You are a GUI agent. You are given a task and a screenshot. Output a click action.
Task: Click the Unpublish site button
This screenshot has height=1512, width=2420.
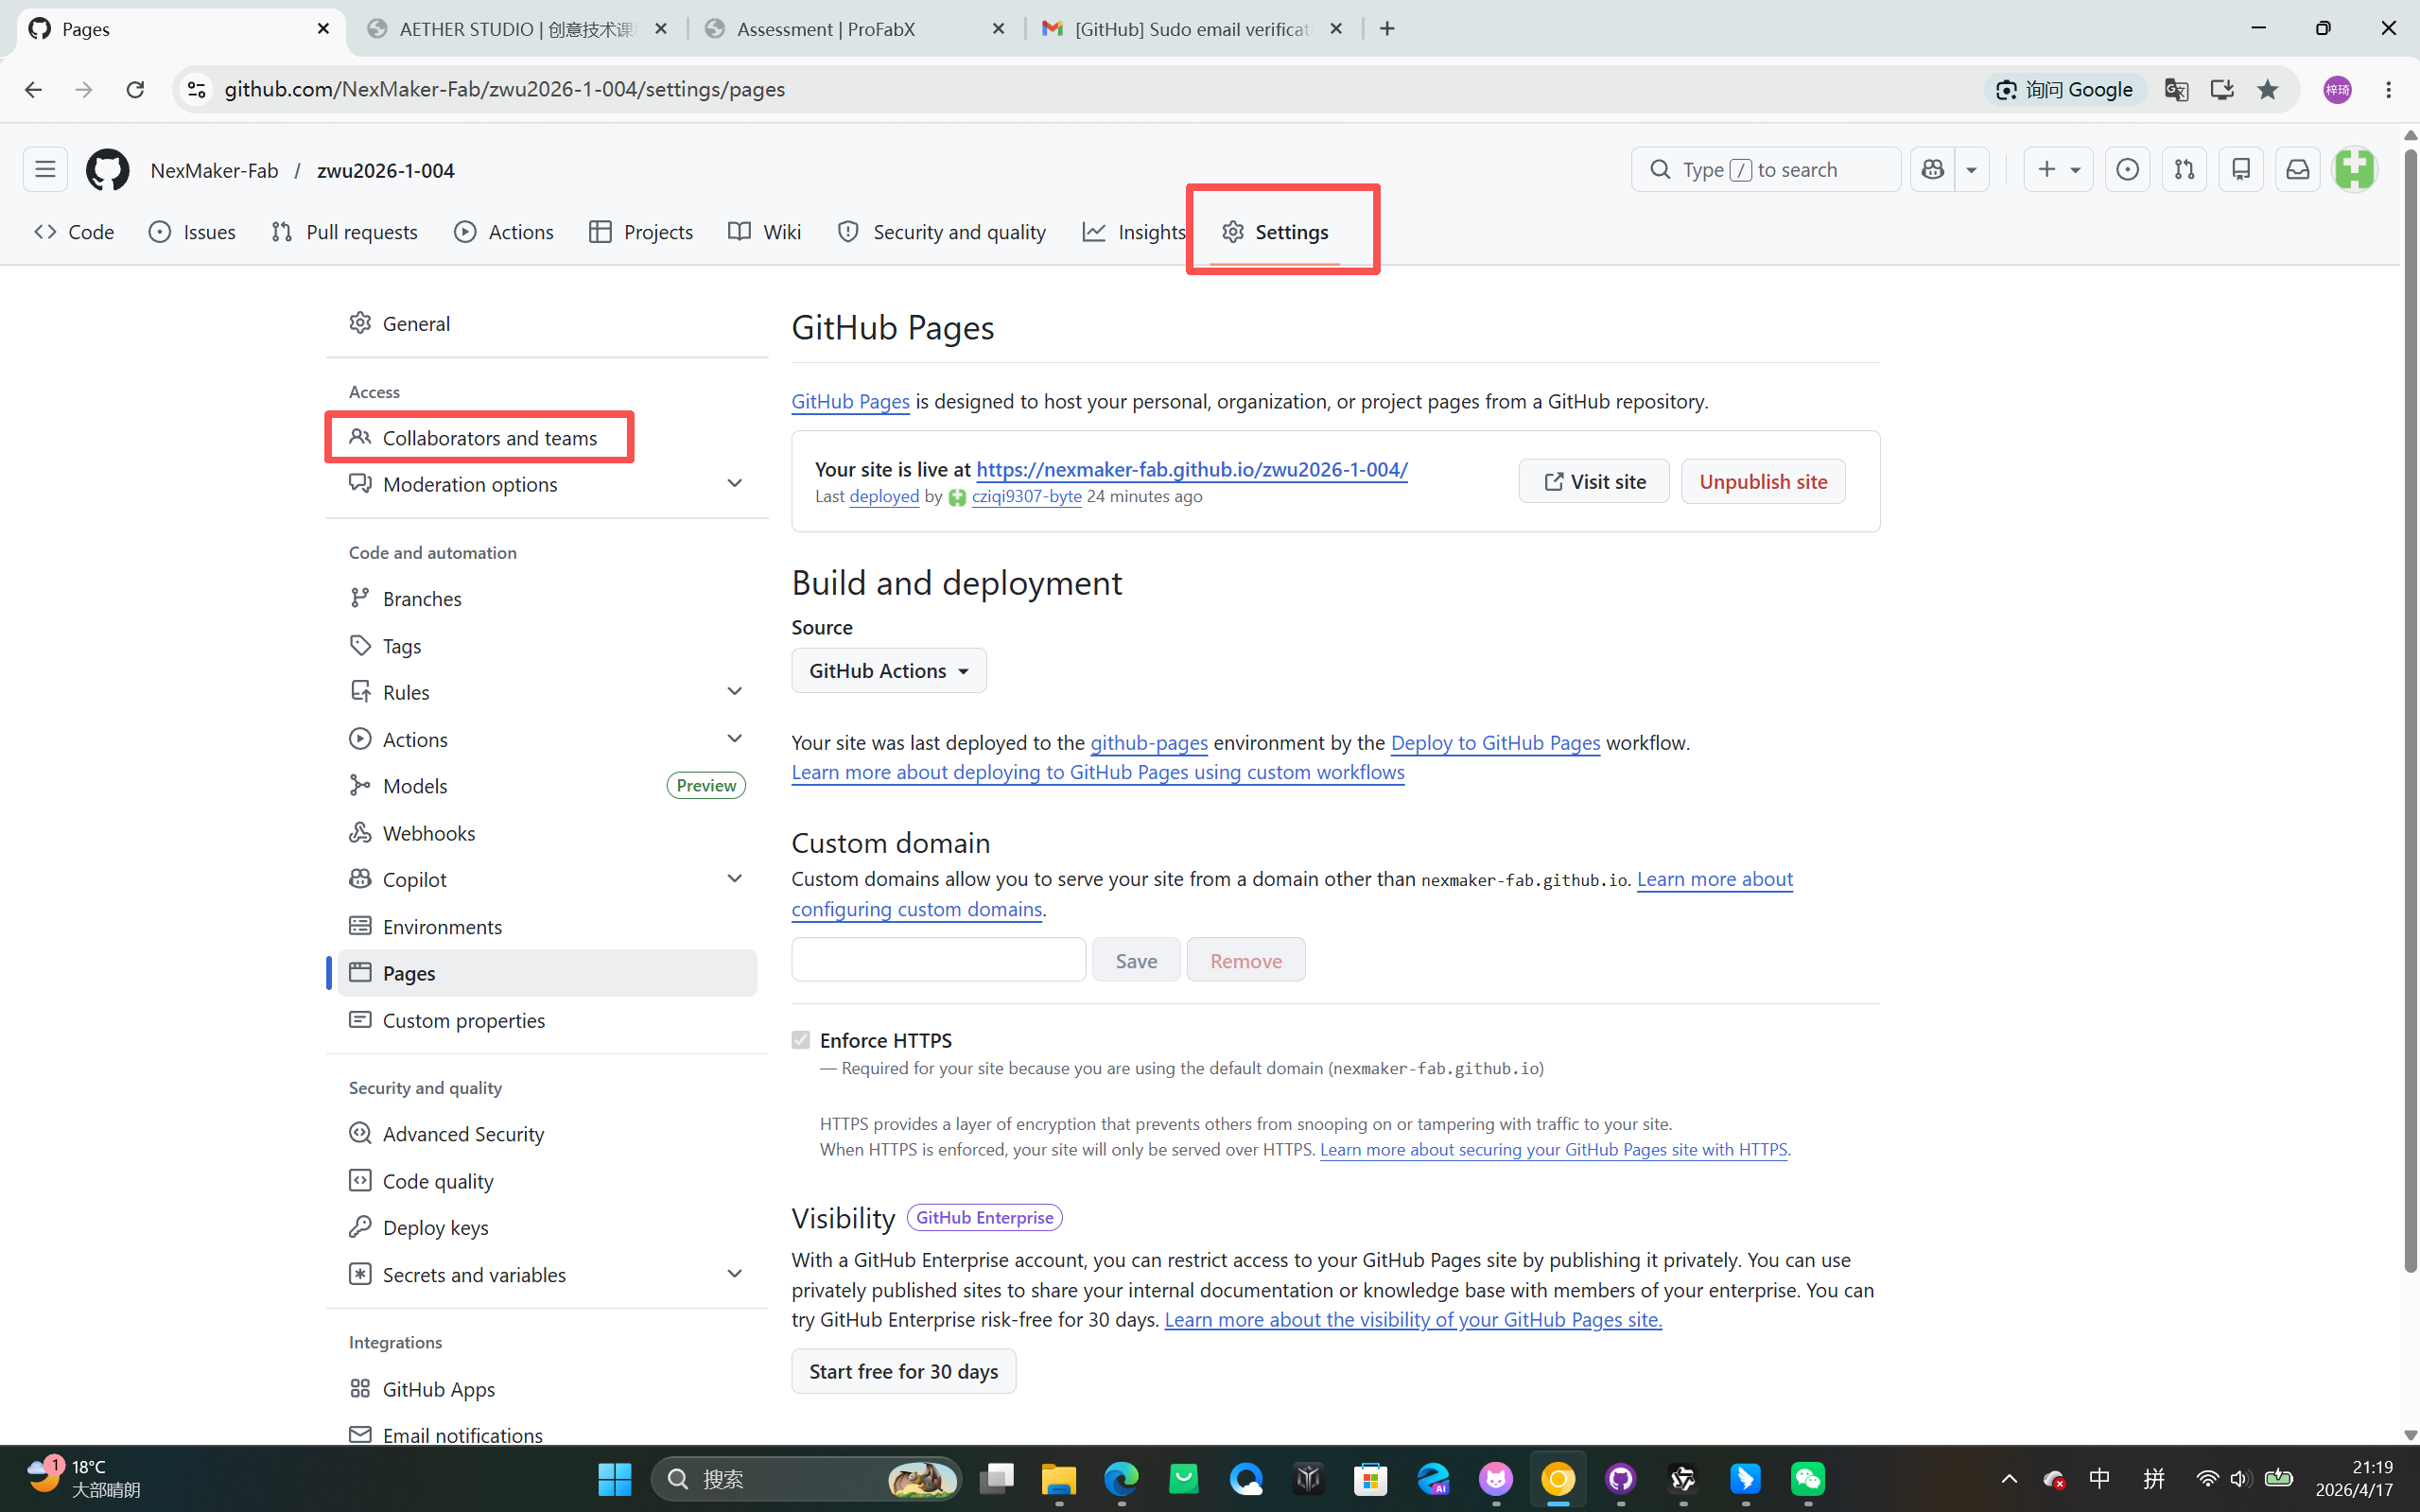pos(1763,482)
